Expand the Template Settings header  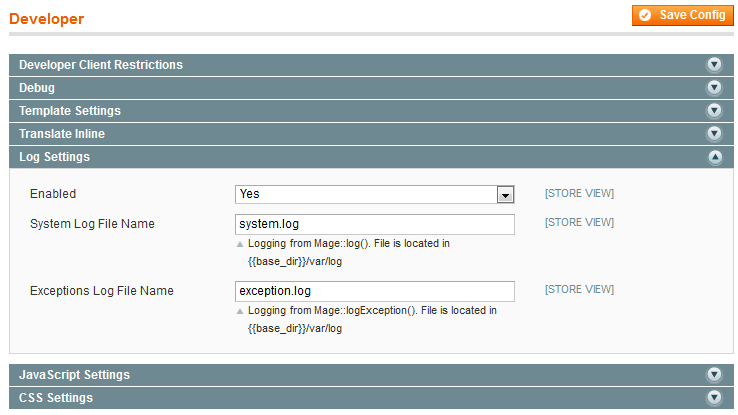click(x=70, y=111)
